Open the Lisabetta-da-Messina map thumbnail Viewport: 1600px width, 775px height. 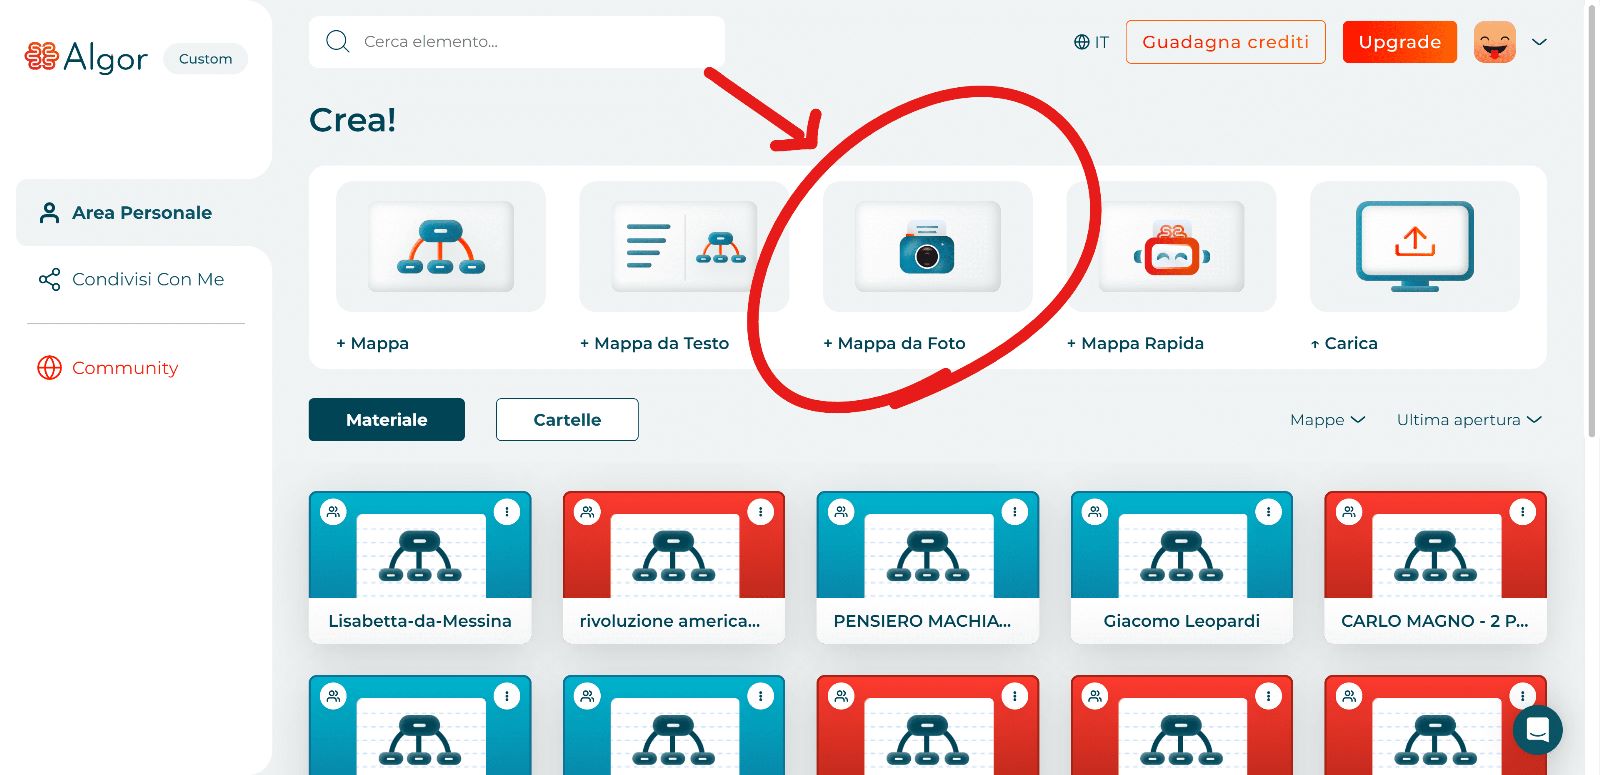[x=420, y=545]
